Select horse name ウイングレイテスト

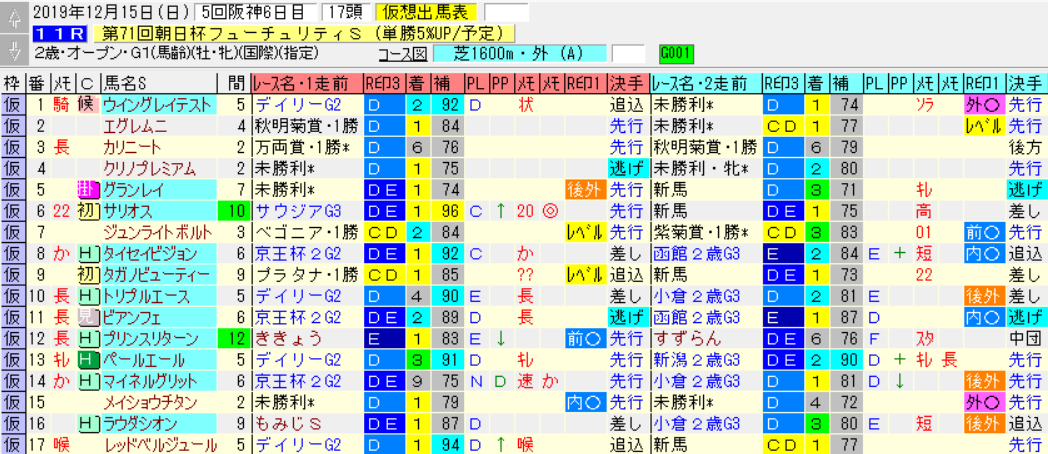(x=158, y=104)
